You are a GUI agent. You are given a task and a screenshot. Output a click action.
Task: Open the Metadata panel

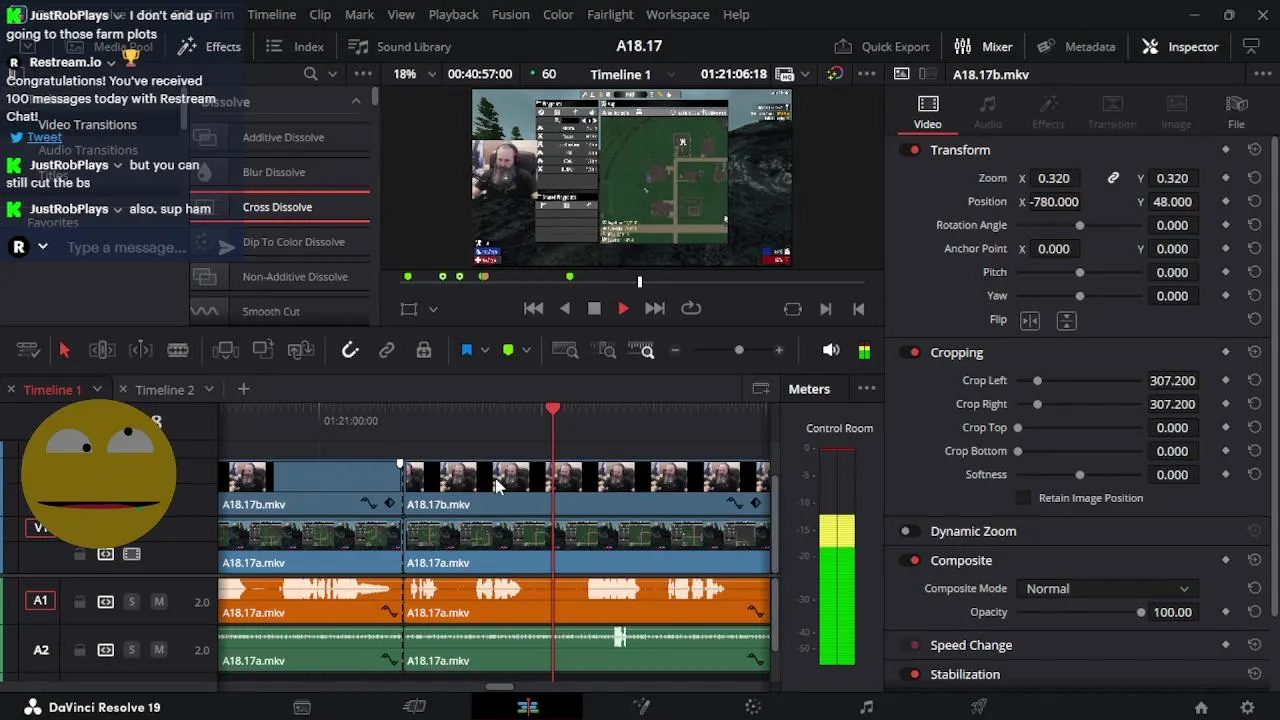click(1077, 47)
